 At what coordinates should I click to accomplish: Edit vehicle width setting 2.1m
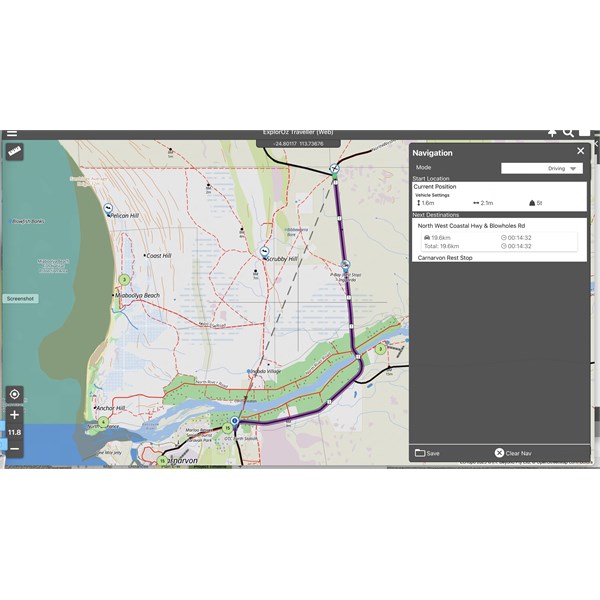[x=481, y=203]
